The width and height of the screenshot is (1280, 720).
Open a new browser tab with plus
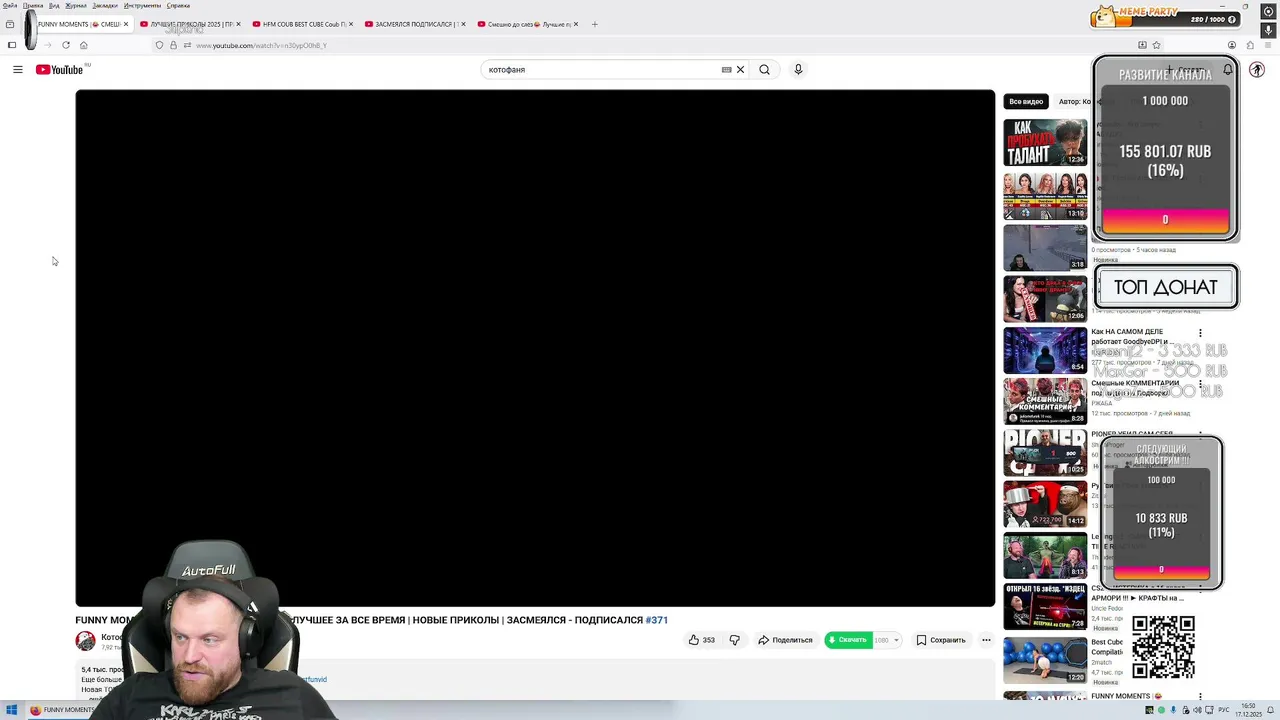[x=594, y=24]
